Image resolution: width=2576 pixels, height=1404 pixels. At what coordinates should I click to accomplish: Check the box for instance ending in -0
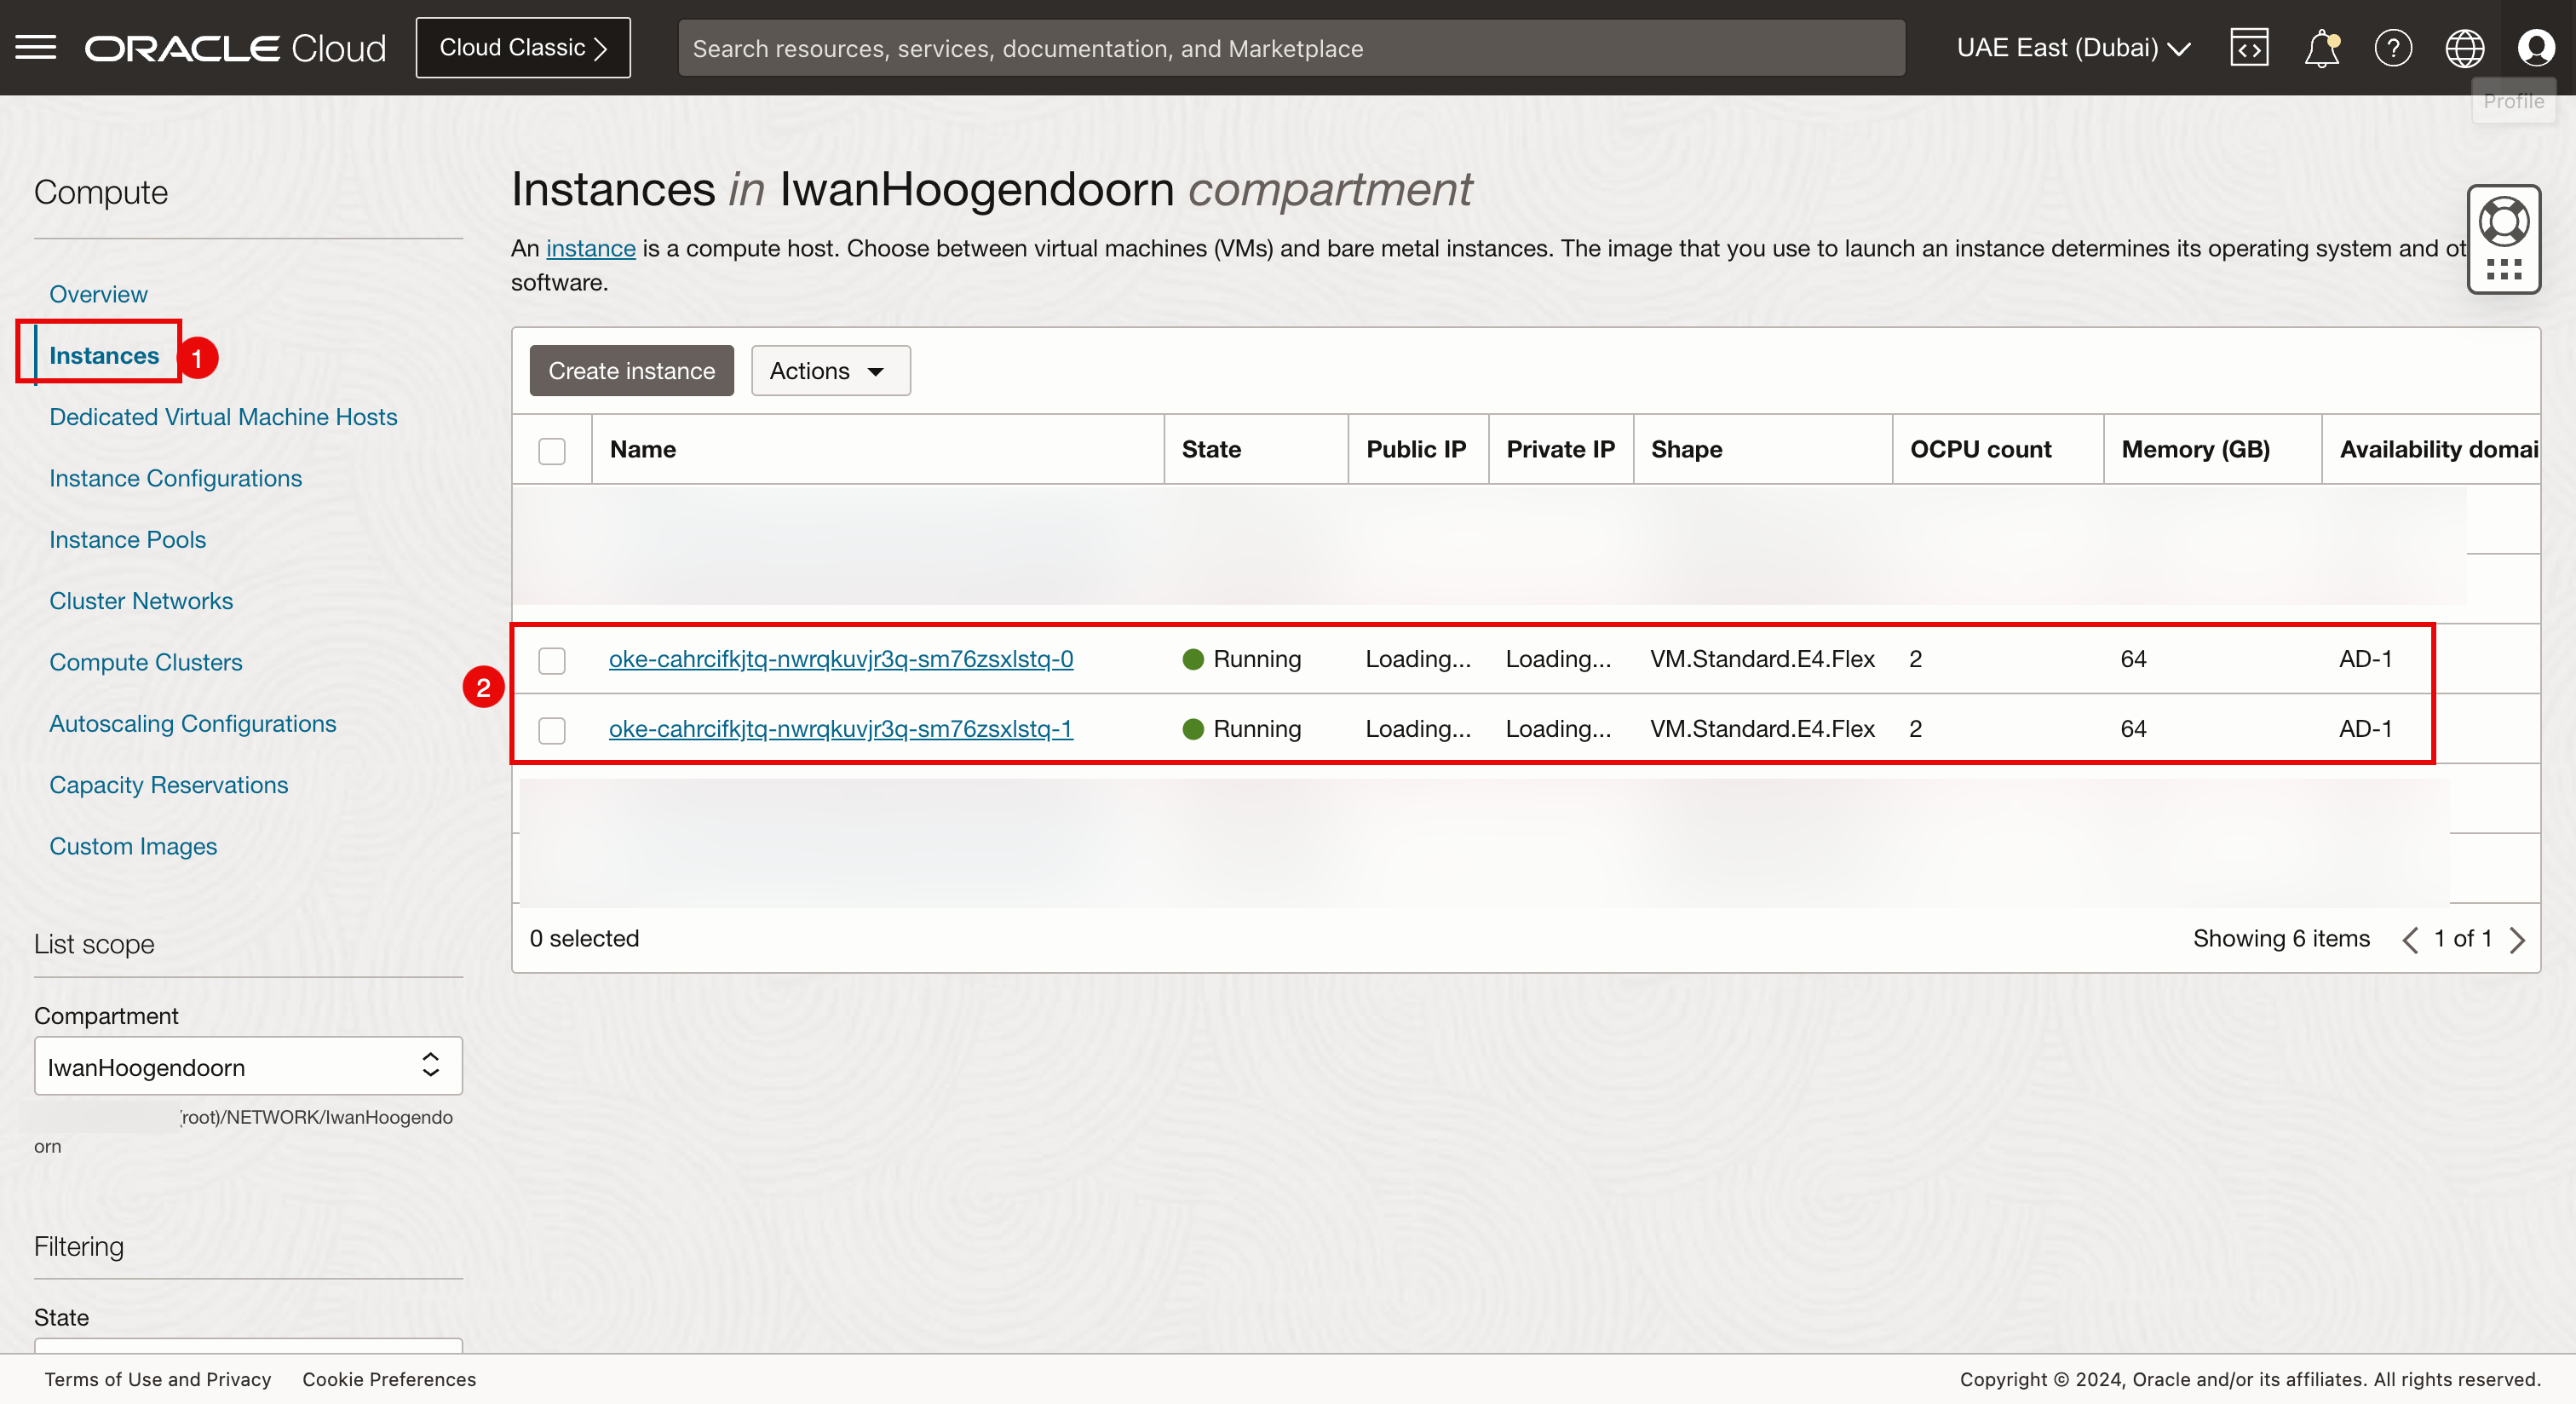point(552,660)
